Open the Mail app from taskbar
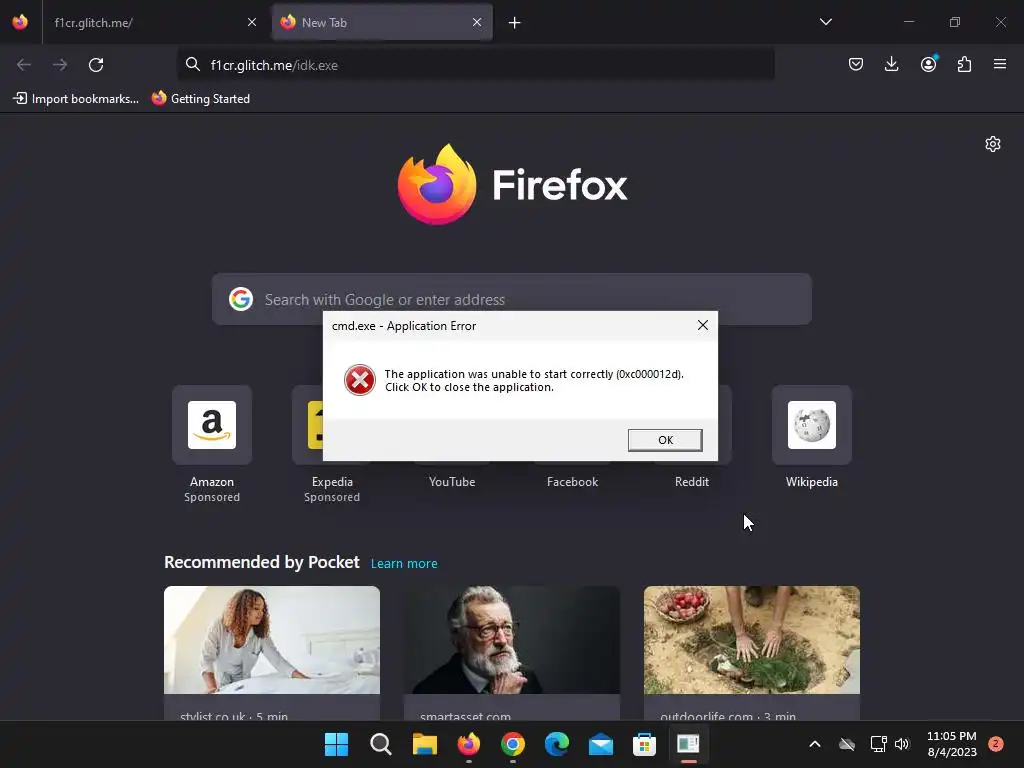The image size is (1024, 768). [x=600, y=744]
